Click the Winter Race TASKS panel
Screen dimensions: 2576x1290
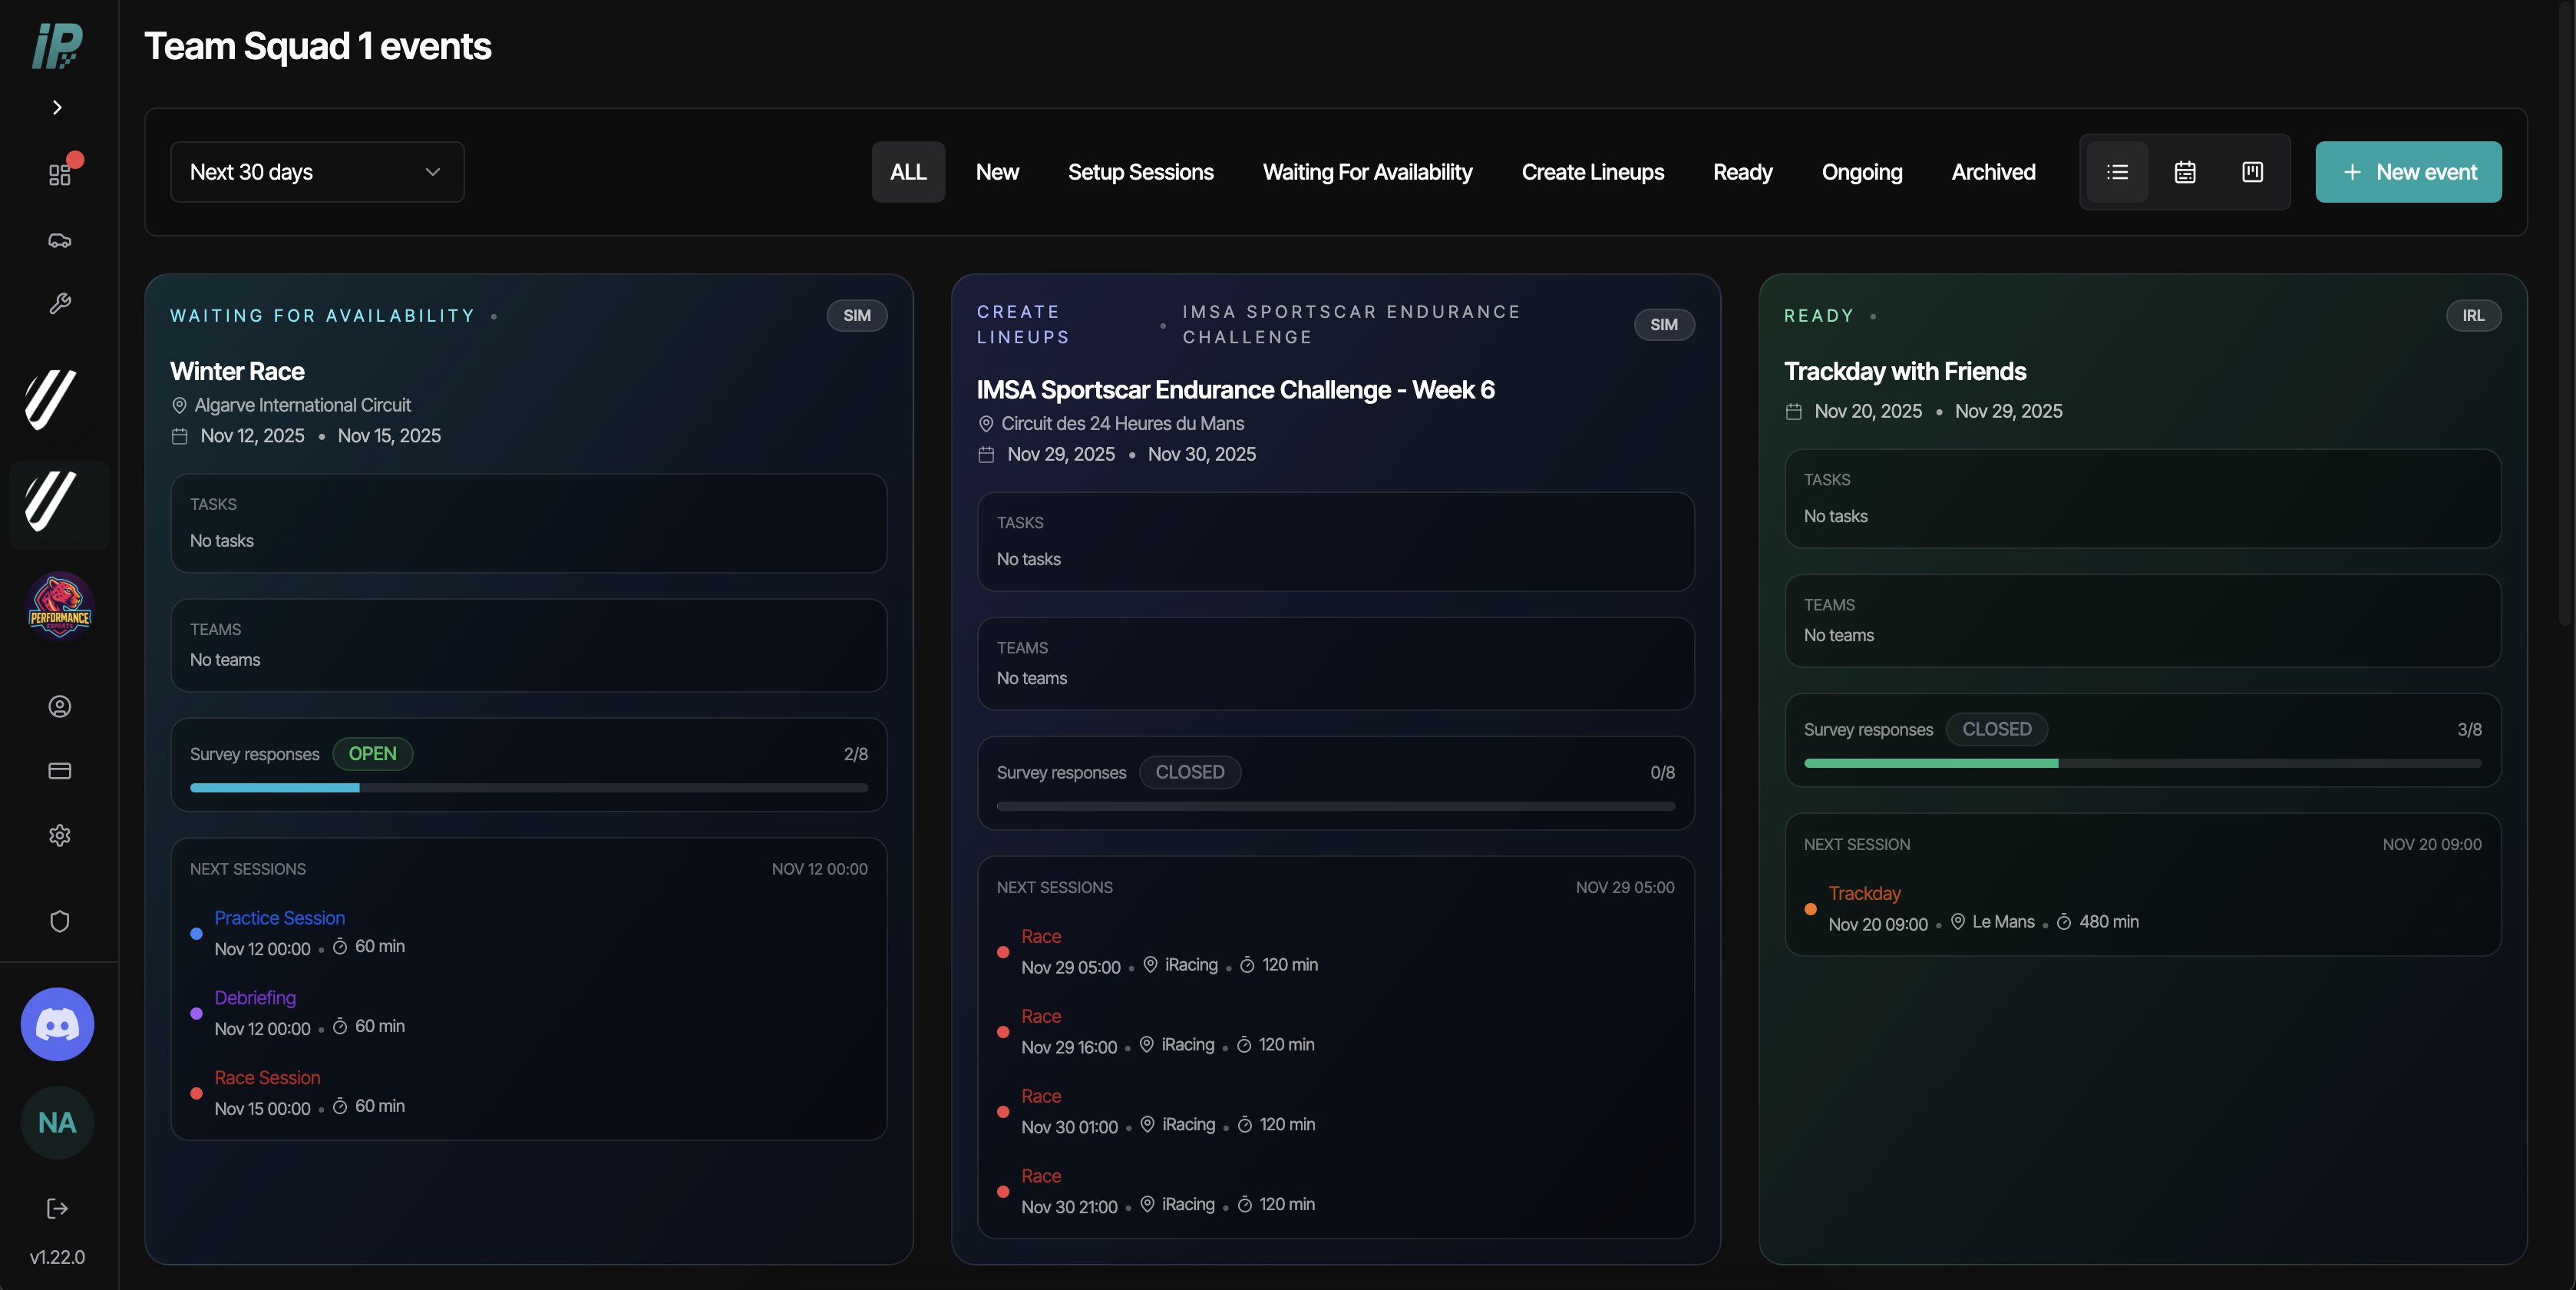tap(529, 523)
